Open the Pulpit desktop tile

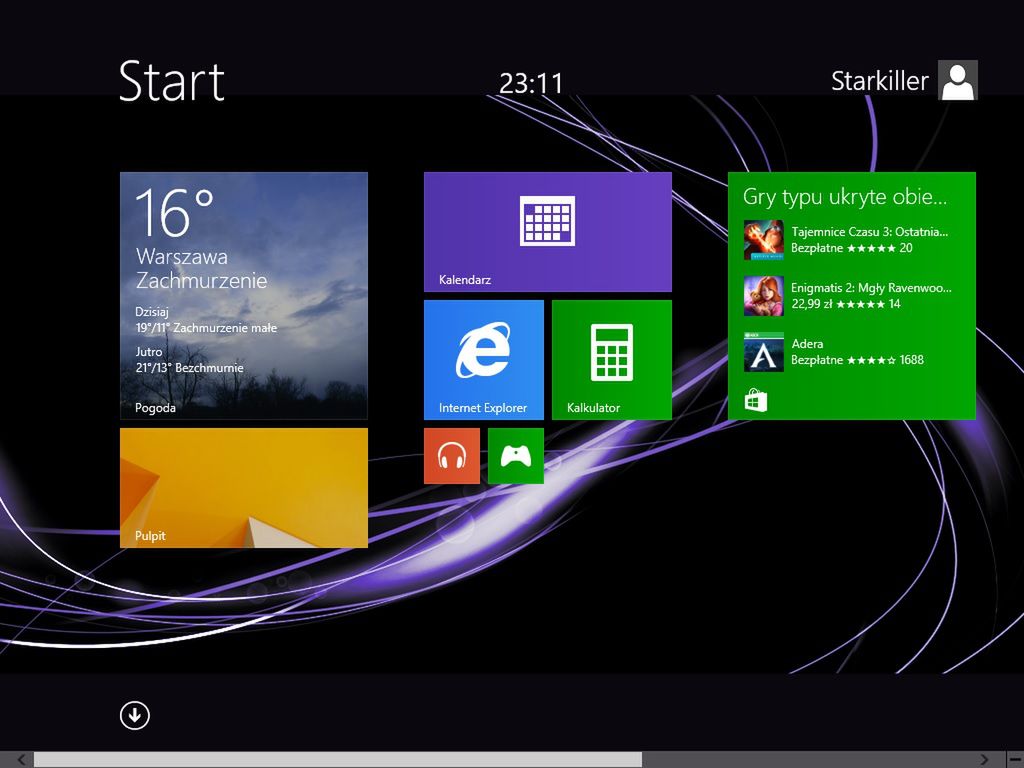pos(244,488)
